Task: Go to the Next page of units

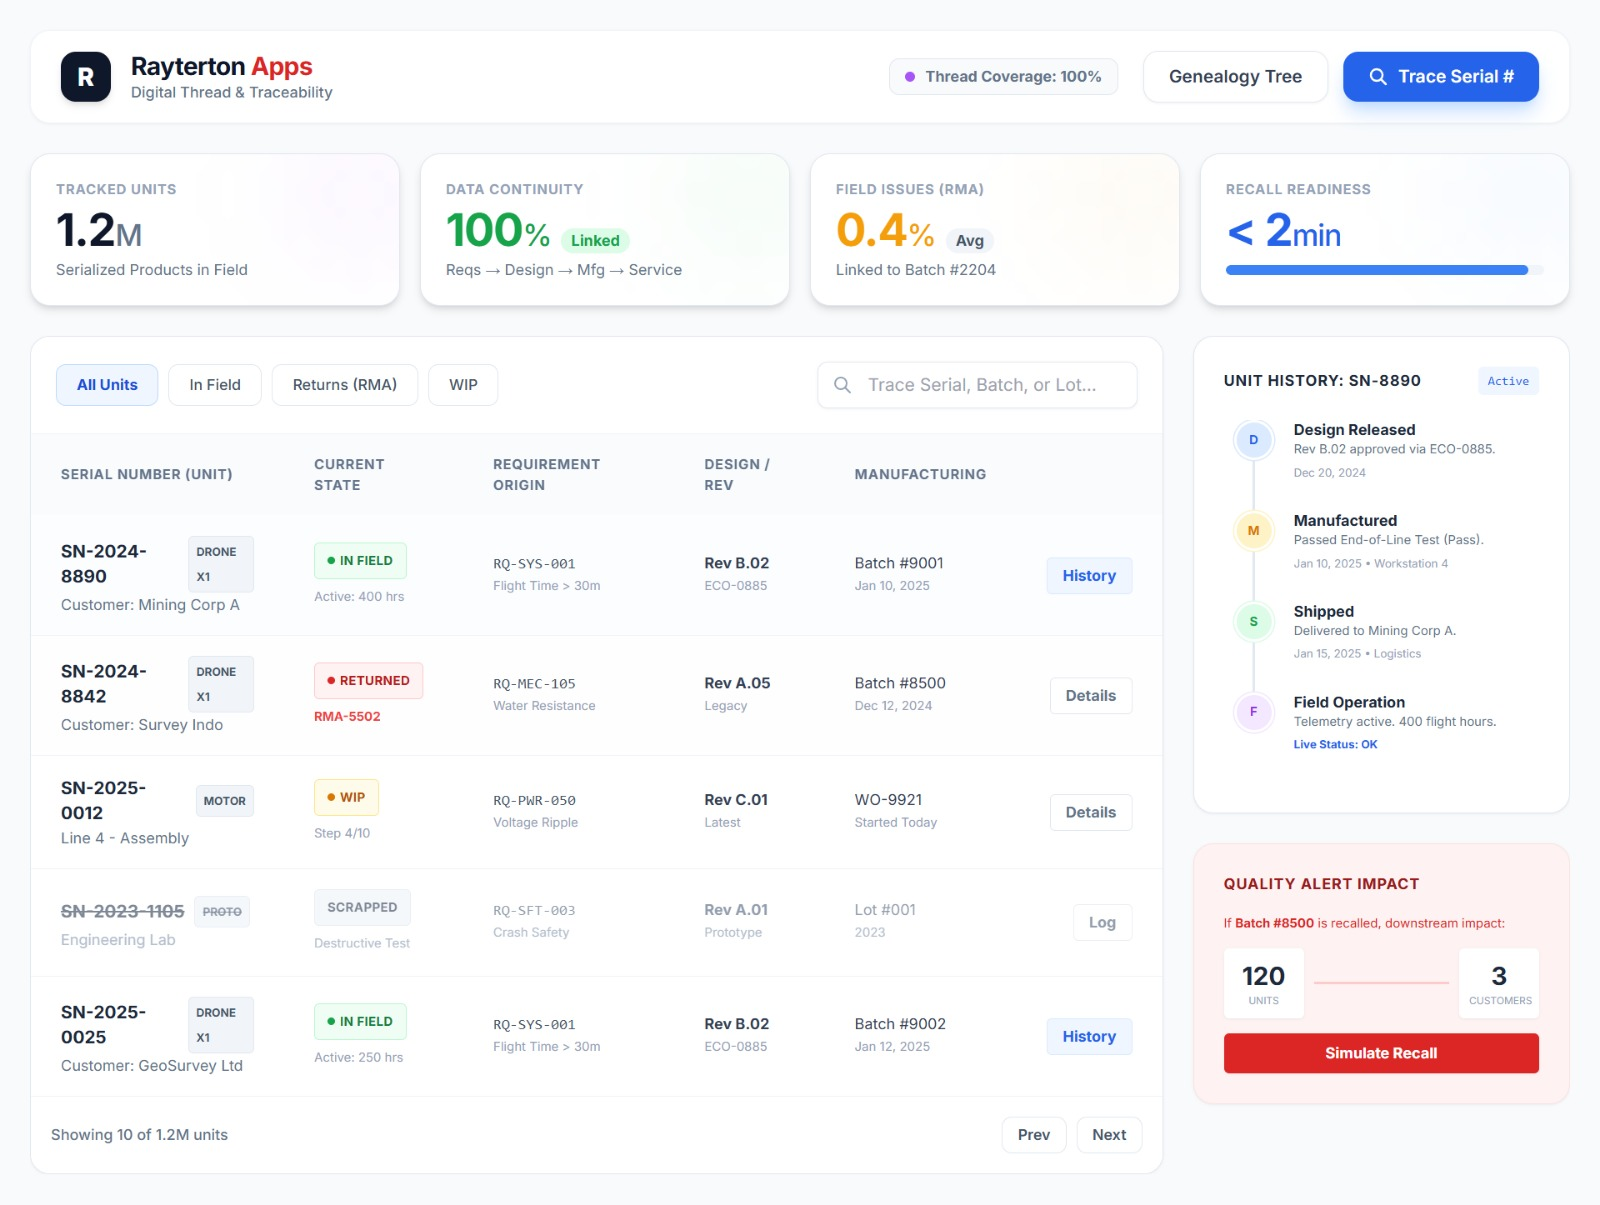Action: pyautogui.click(x=1108, y=1135)
